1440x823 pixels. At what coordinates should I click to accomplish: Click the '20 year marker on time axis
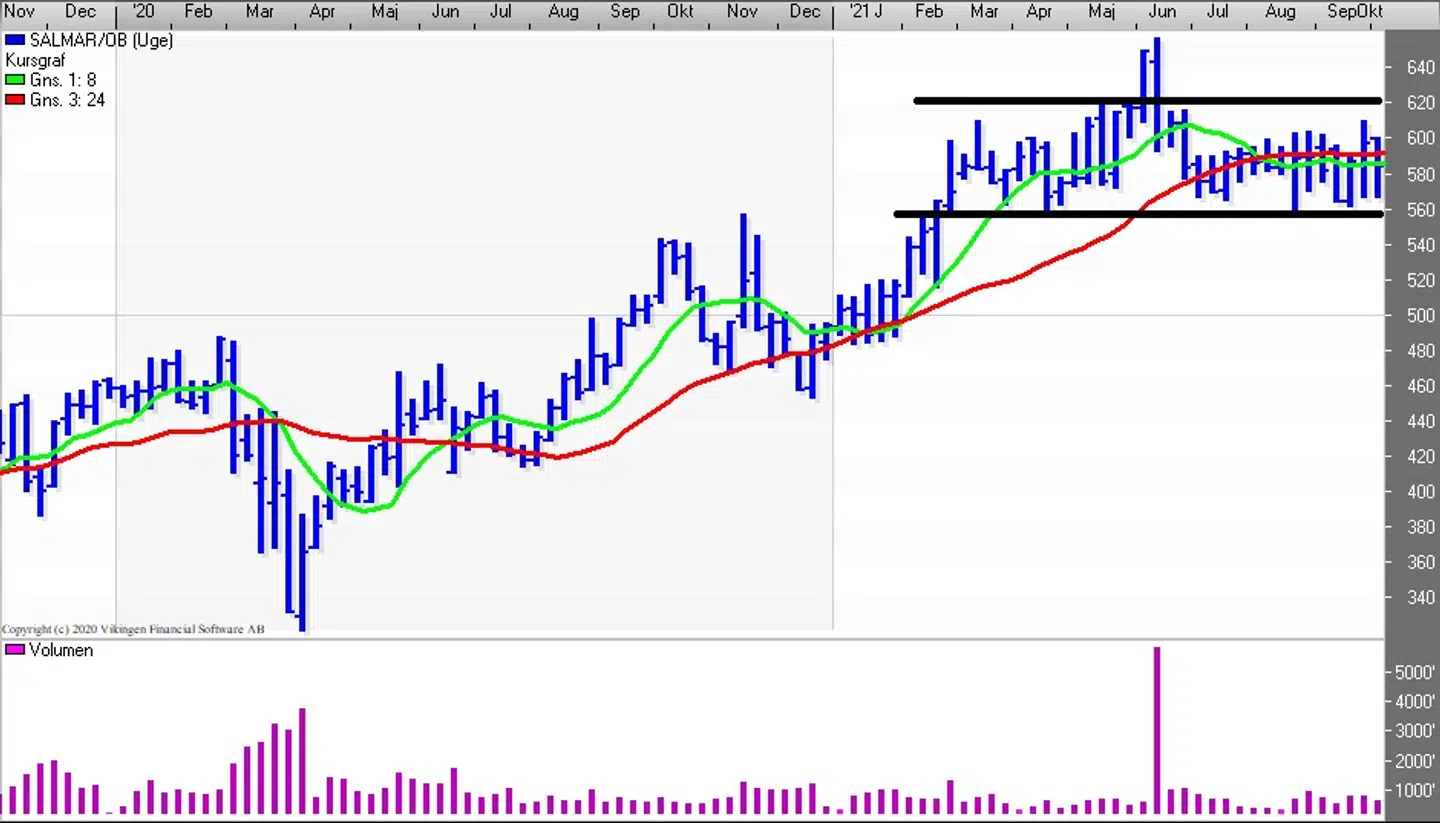click(143, 12)
